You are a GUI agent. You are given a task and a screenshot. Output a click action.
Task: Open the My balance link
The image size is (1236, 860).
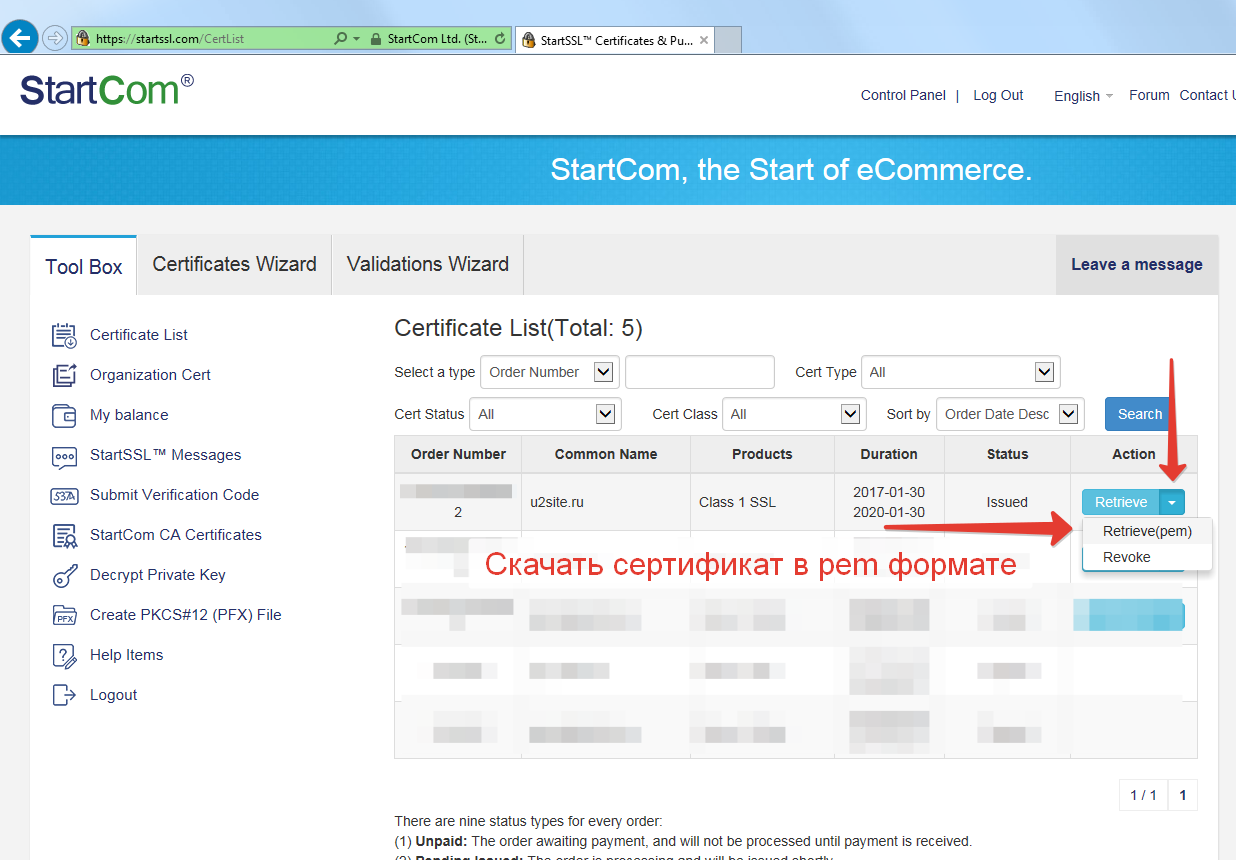(129, 415)
